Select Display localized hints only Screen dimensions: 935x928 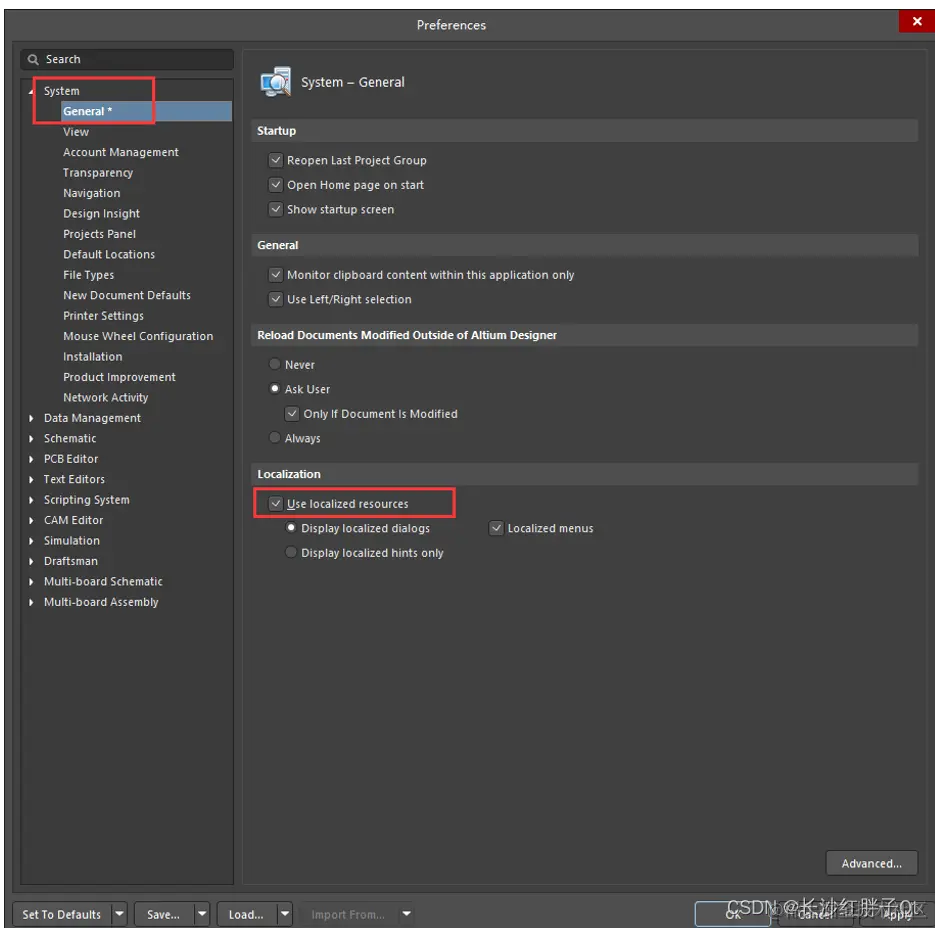pyautogui.click(x=291, y=552)
